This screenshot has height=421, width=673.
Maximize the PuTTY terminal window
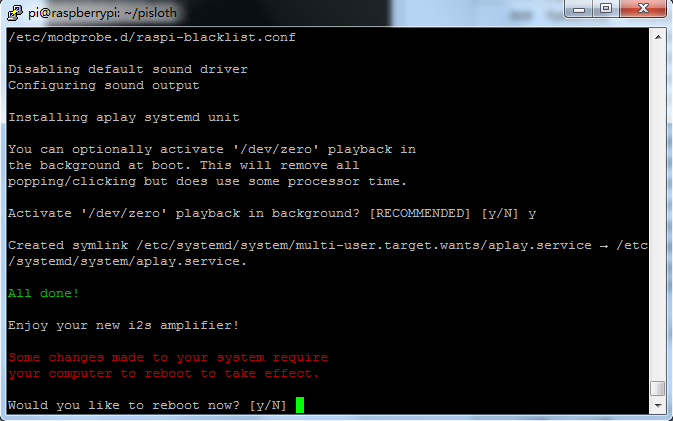click(x=606, y=9)
